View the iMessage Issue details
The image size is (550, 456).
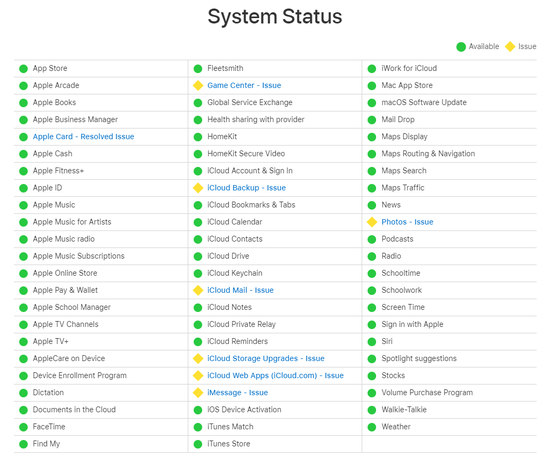point(237,393)
